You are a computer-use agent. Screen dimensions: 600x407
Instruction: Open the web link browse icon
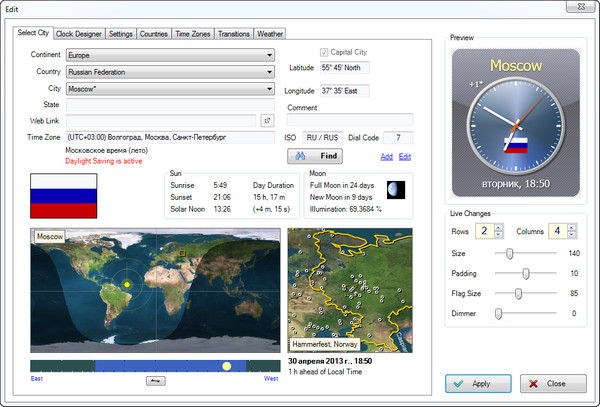[267, 121]
